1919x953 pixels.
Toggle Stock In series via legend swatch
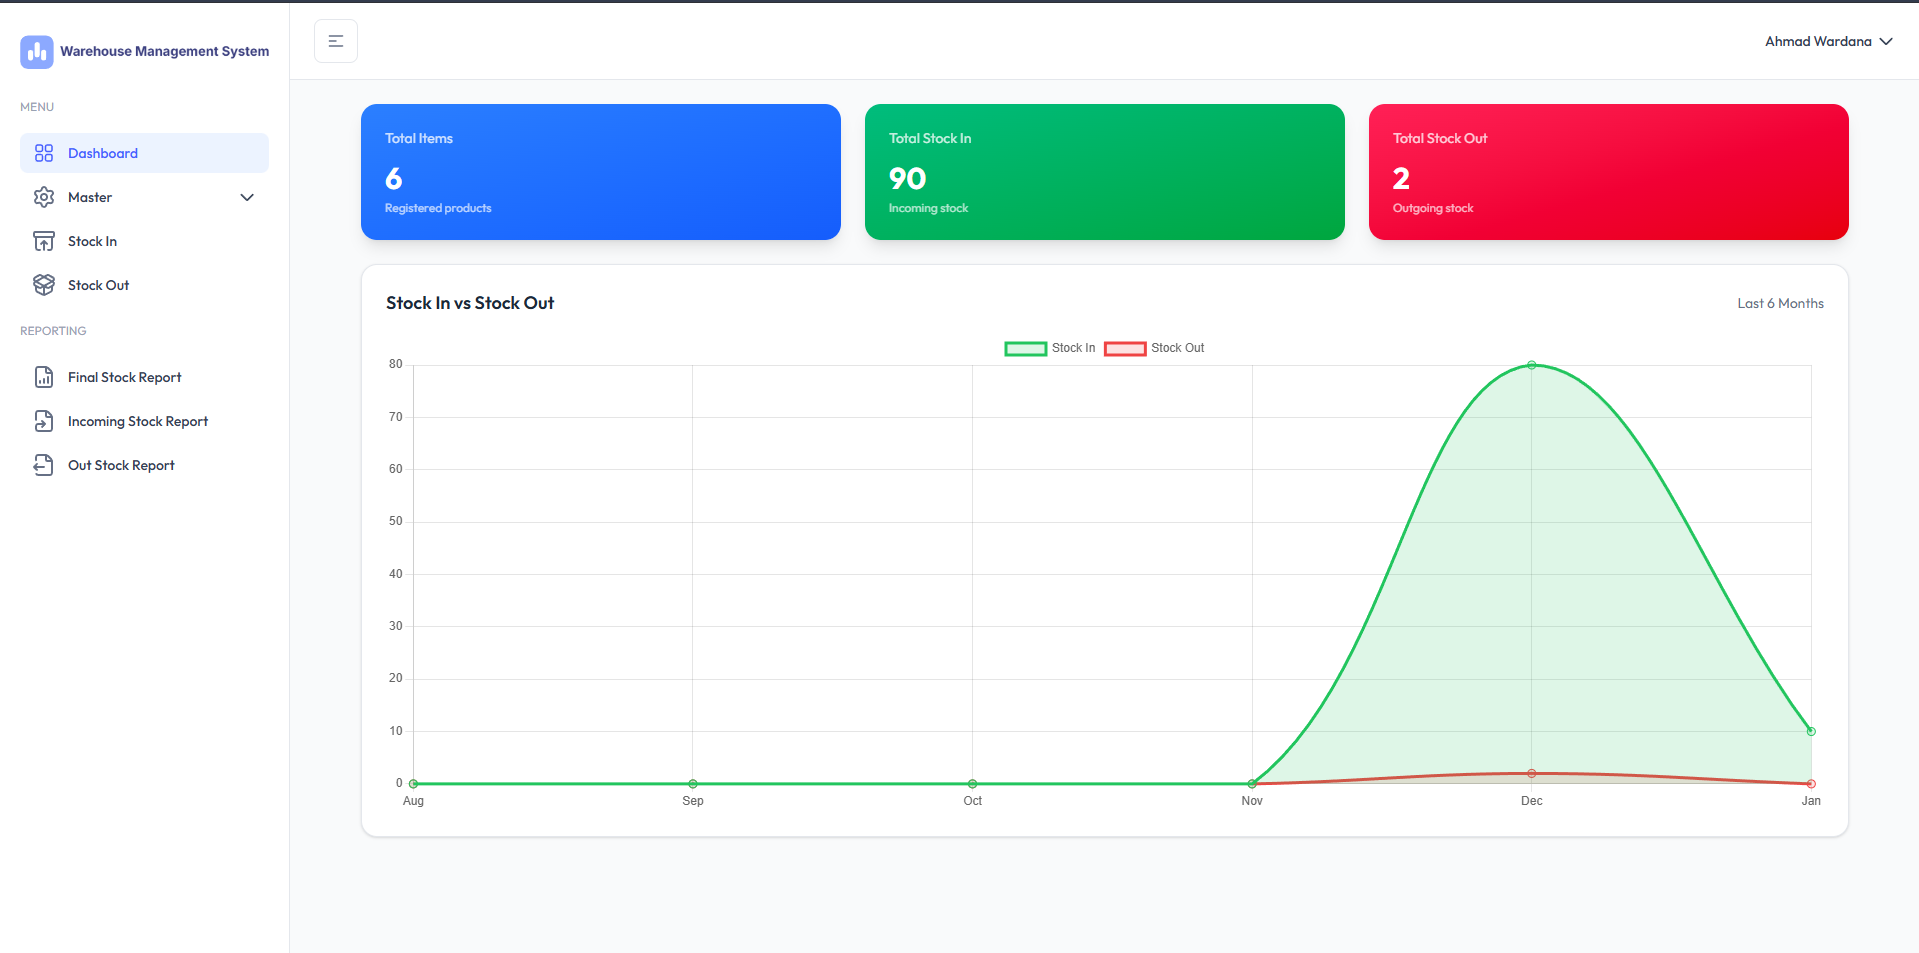(1025, 348)
